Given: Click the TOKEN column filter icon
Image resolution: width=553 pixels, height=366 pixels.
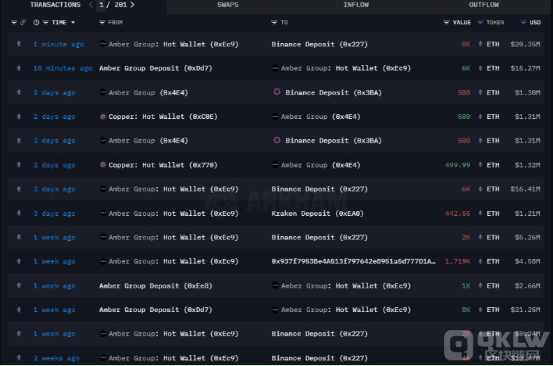Looking at the screenshot, I should click(480, 23).
